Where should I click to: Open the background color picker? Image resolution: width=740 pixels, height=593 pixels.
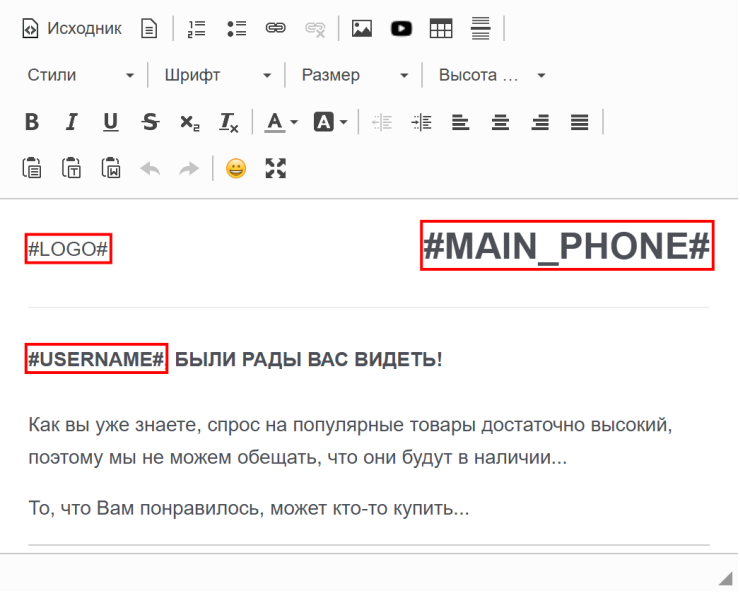tap(330, 122)
